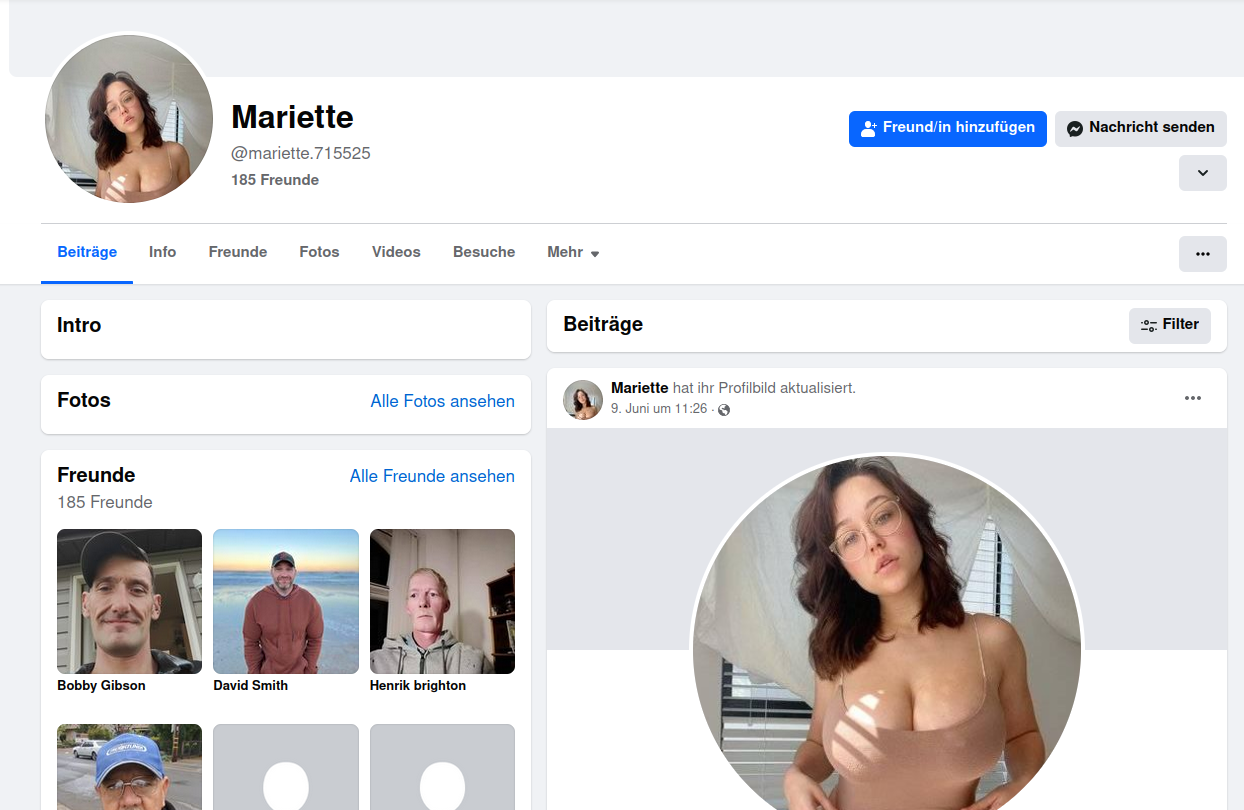Image resolution: width=1244 pixels, height=810 pixels.
Task: Click Alle Fotos ansehen link
Action: tap(443, 401)
